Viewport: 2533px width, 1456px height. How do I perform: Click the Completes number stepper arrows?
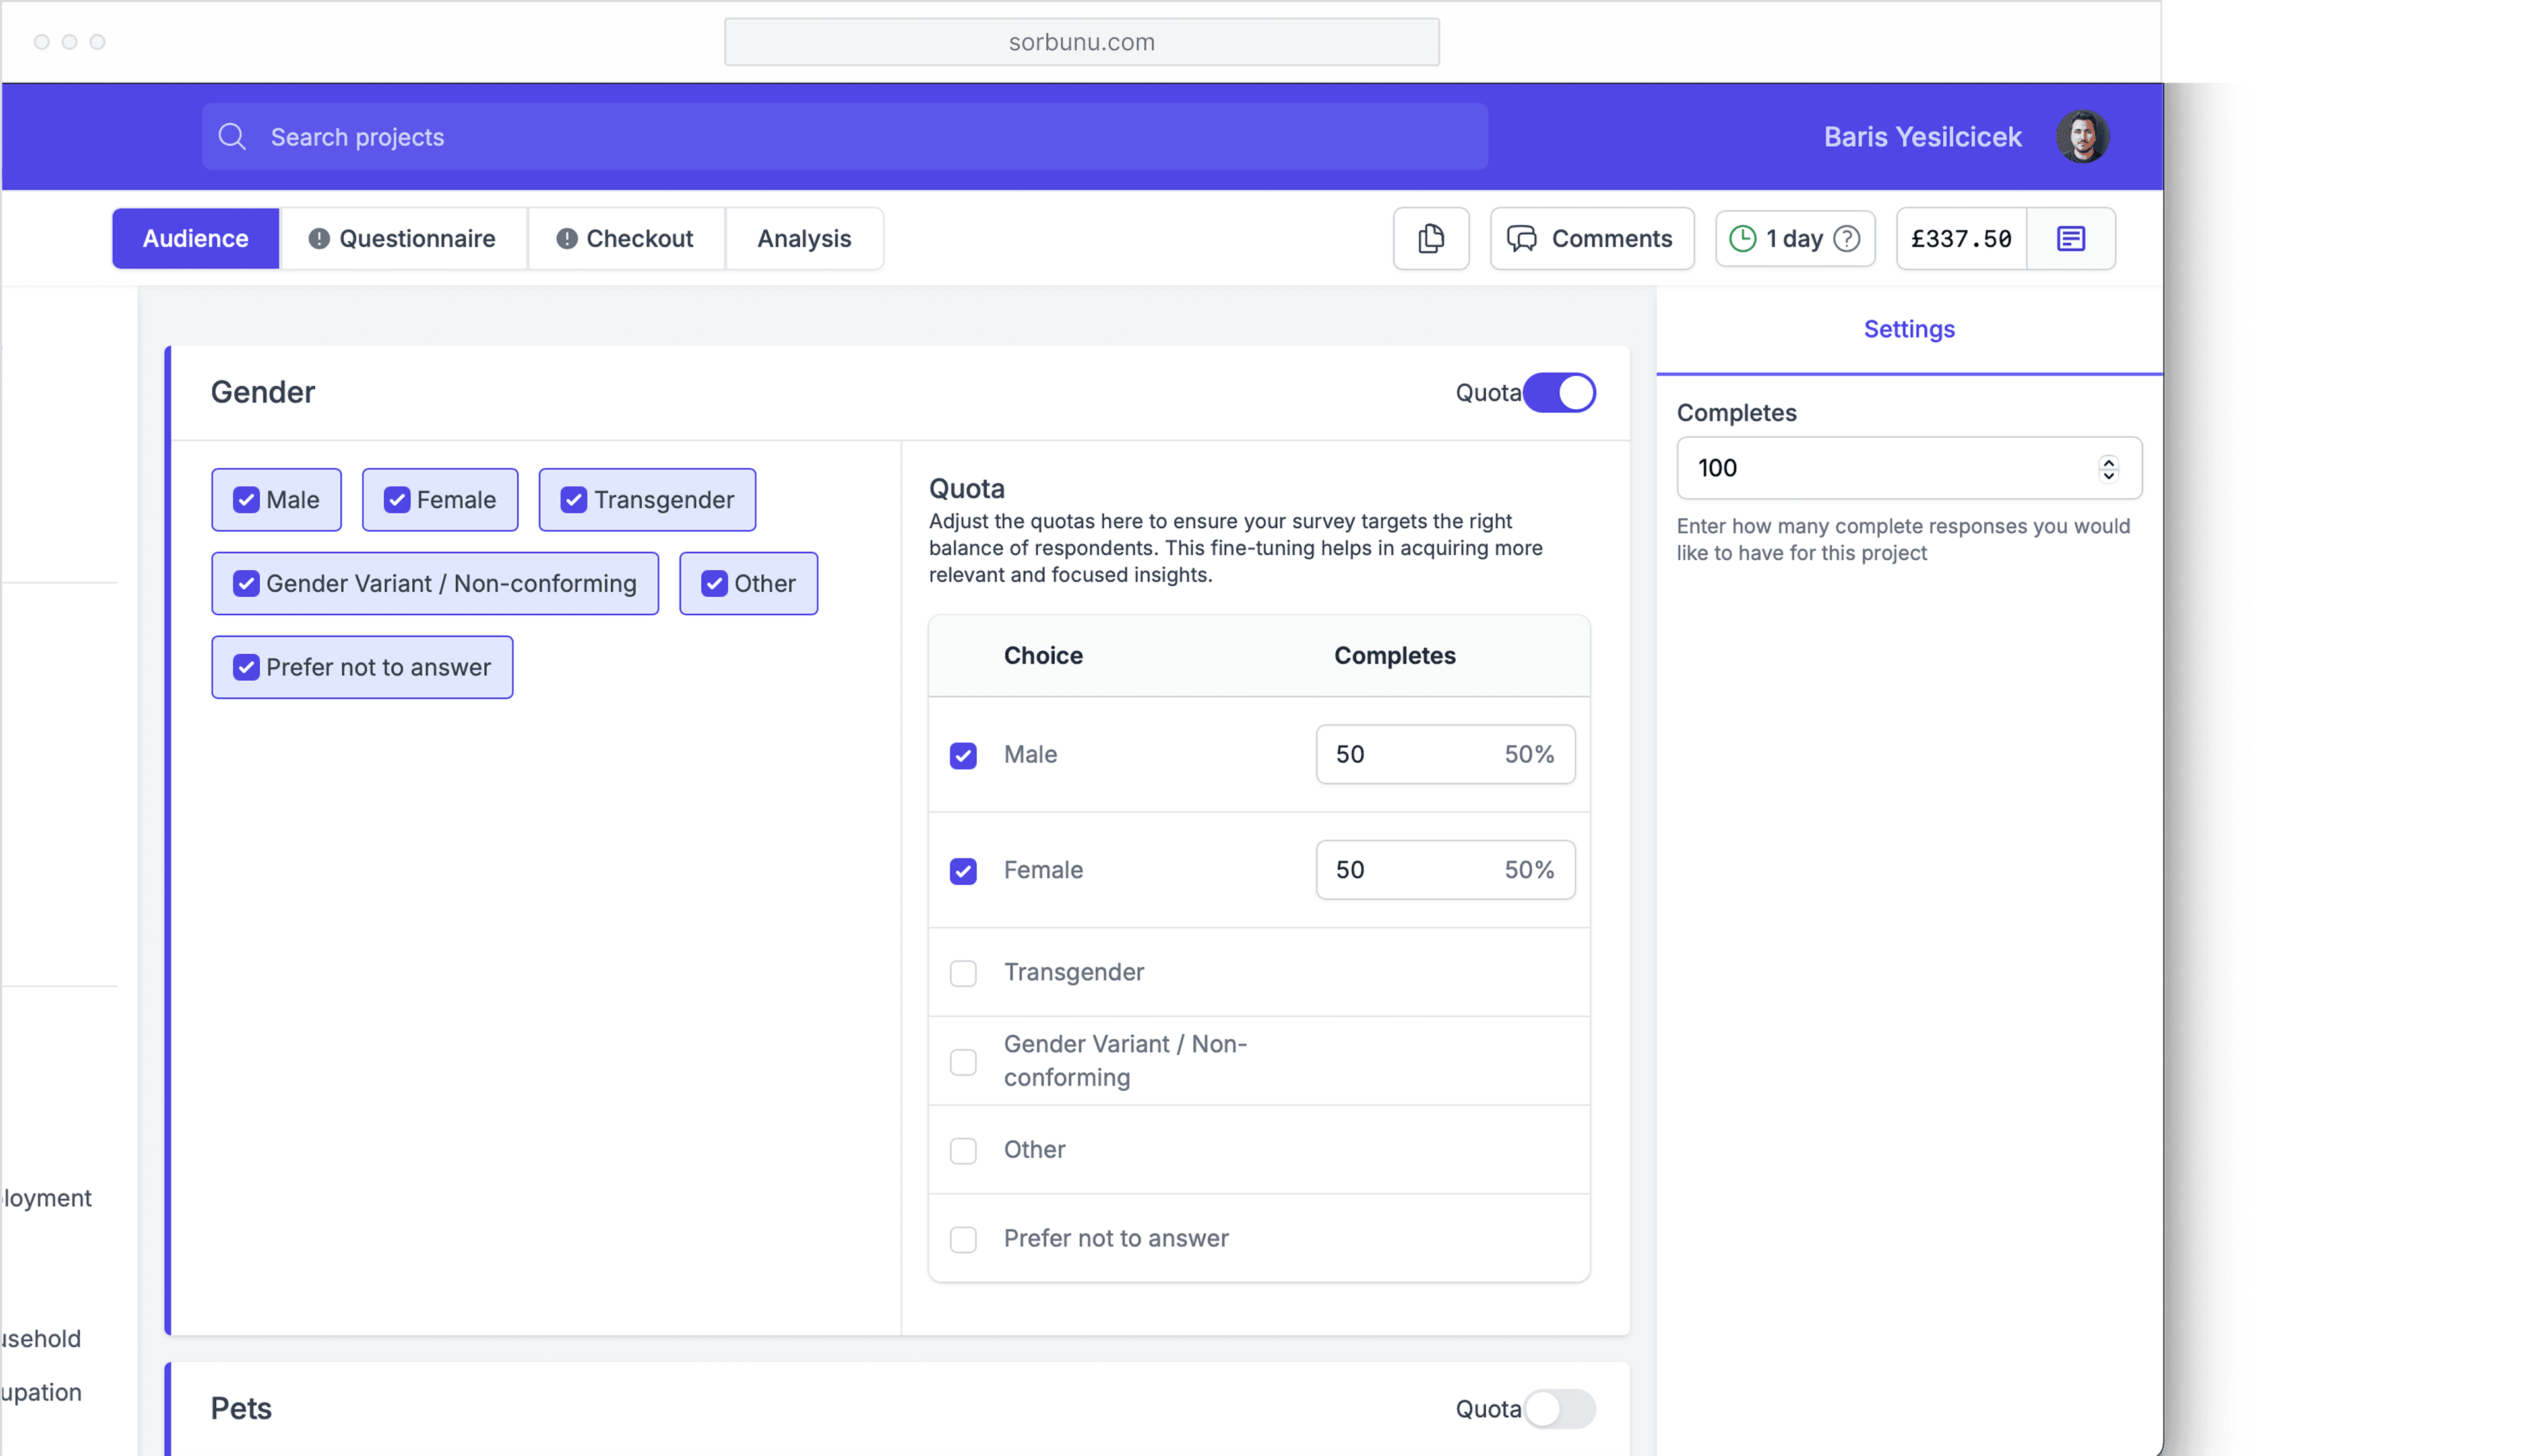point(2108,468)
